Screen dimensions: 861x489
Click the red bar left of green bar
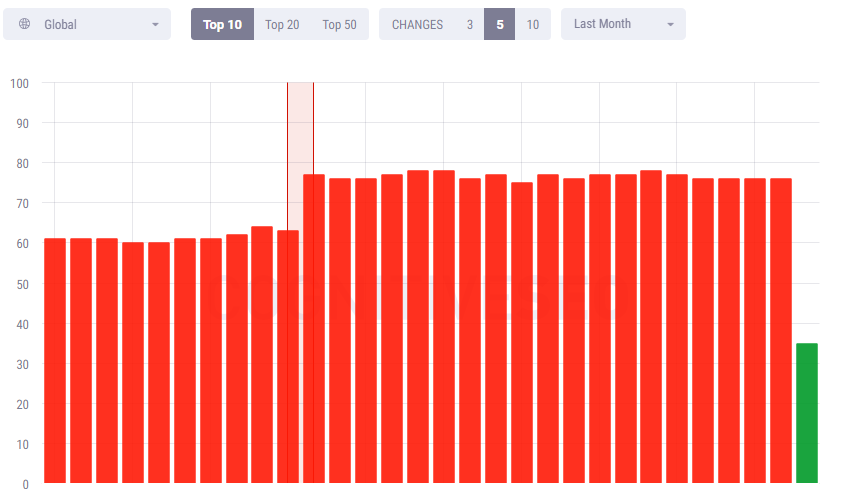click(x=781, y=330)
